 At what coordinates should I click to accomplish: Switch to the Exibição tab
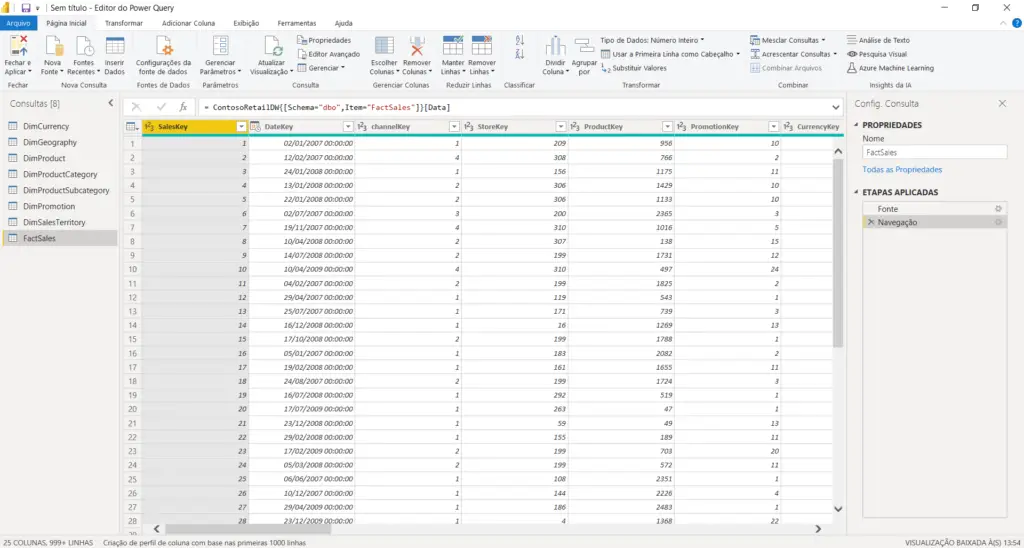246,23
